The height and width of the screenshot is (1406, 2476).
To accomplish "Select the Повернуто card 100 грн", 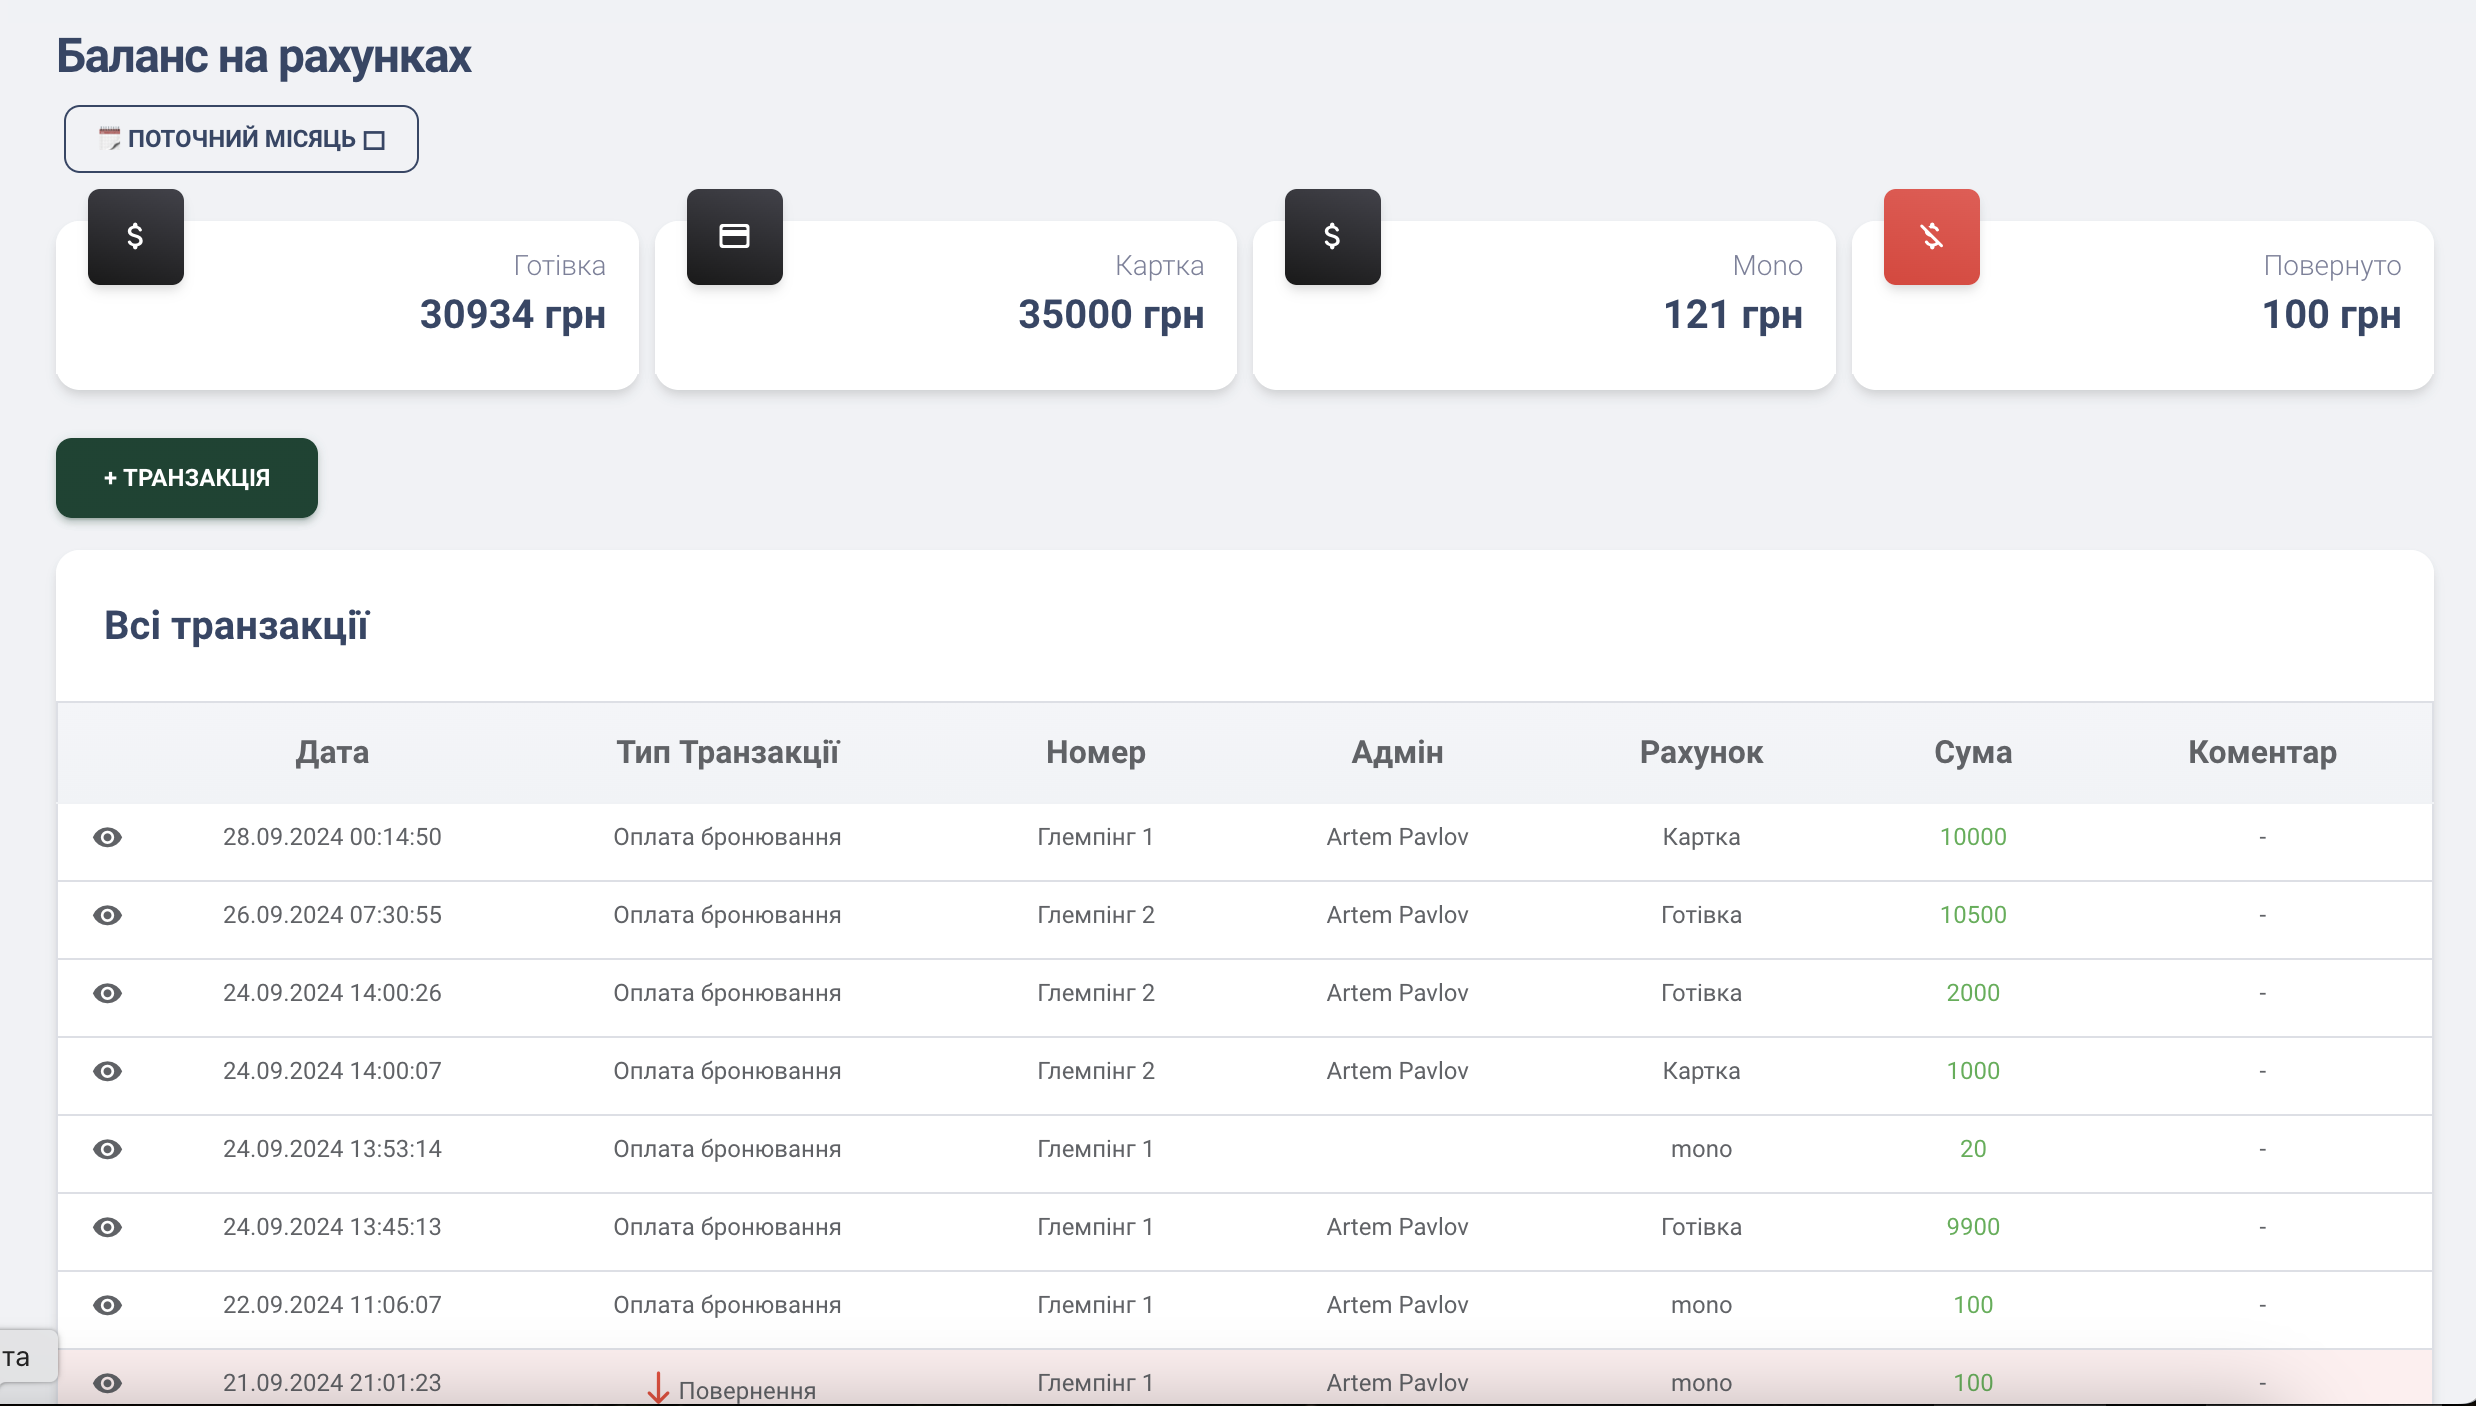I will click(x=2143, y=305).
